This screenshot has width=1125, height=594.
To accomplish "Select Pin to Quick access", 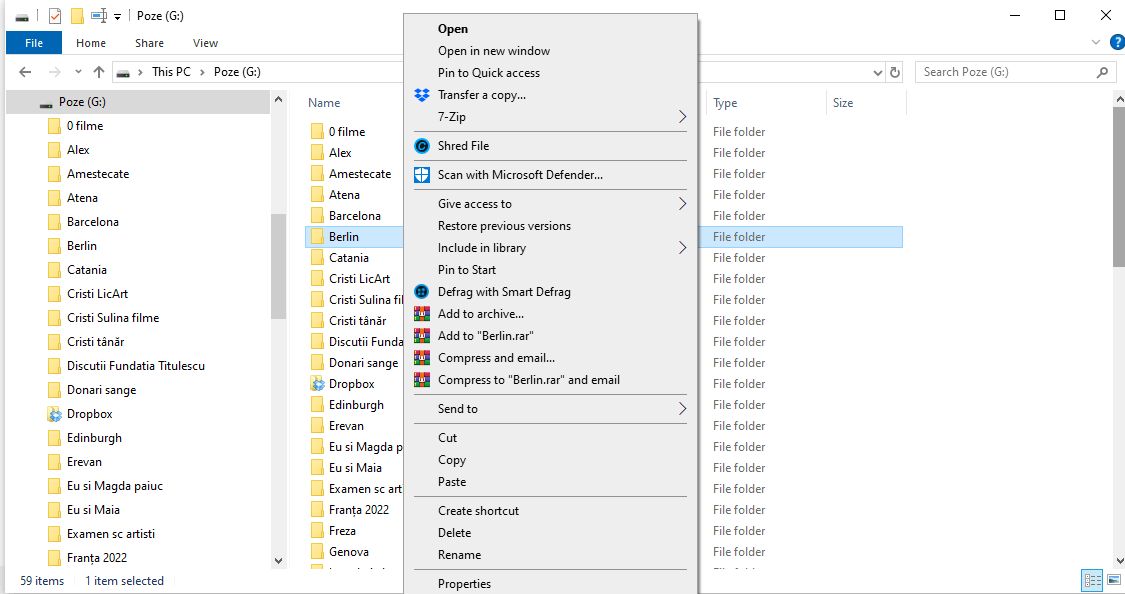I will click(489, 72).
